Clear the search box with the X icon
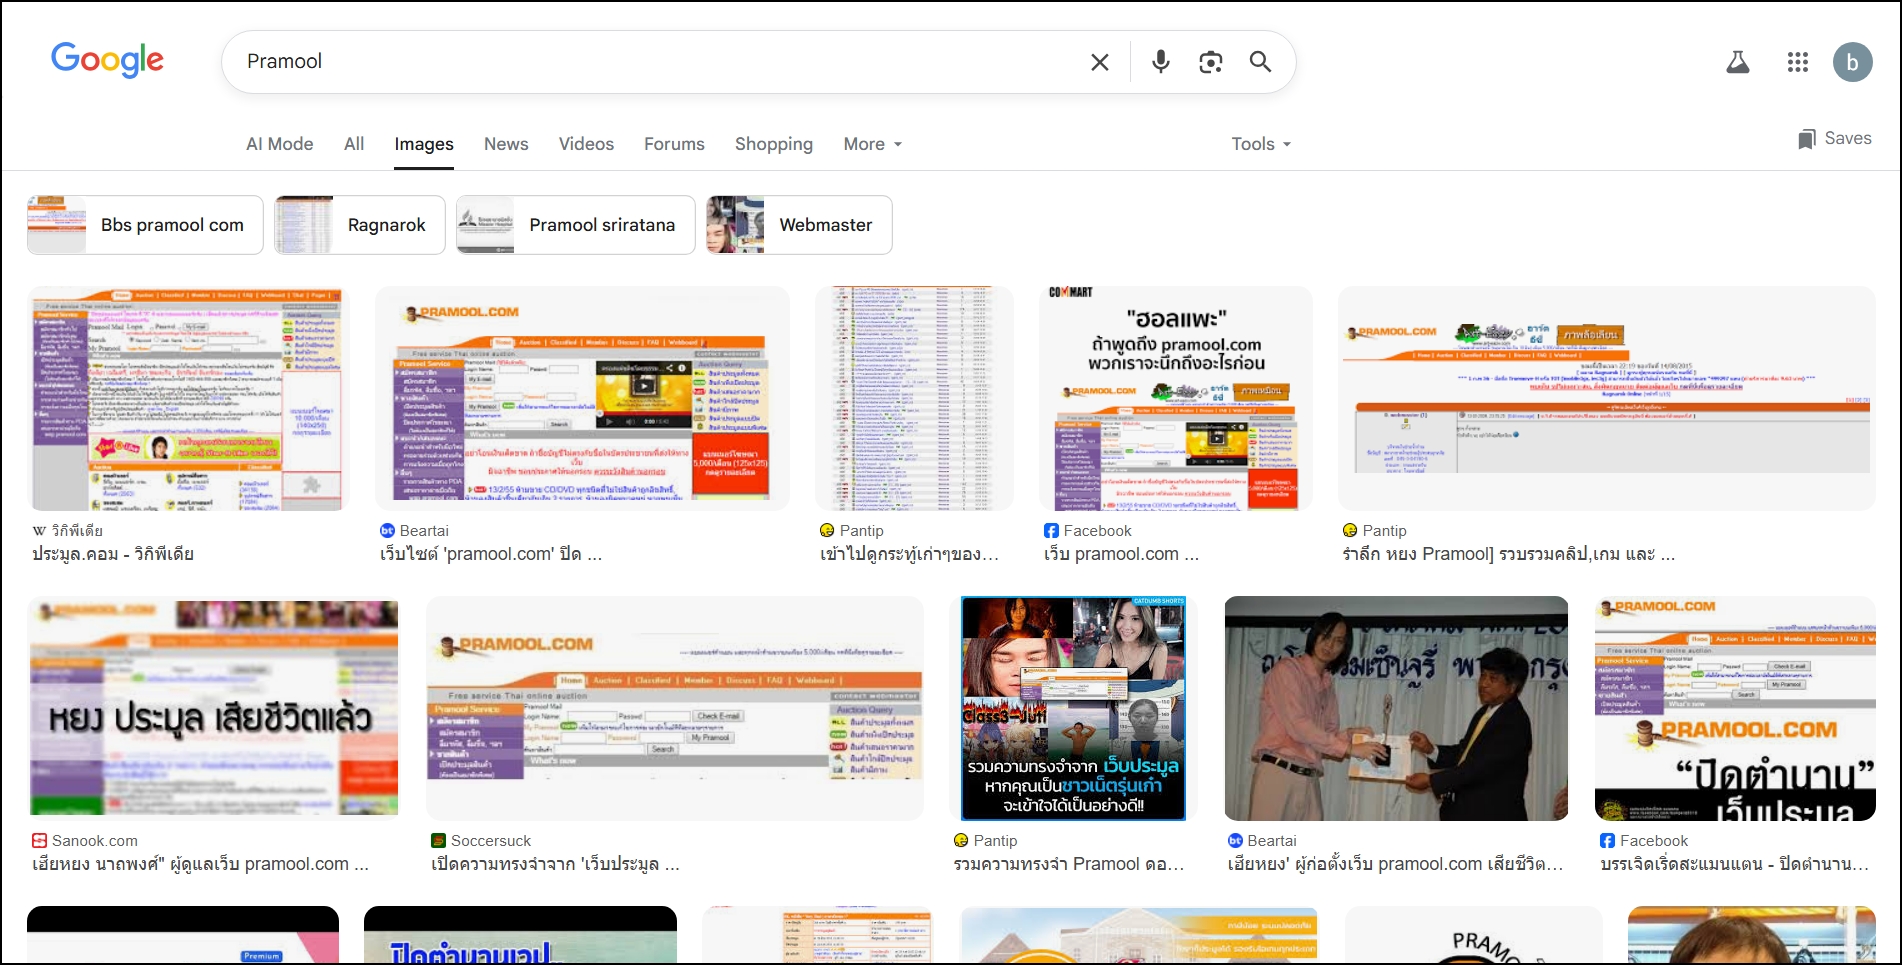This screenshot has height=965, width=1902. pos(1099,62)
